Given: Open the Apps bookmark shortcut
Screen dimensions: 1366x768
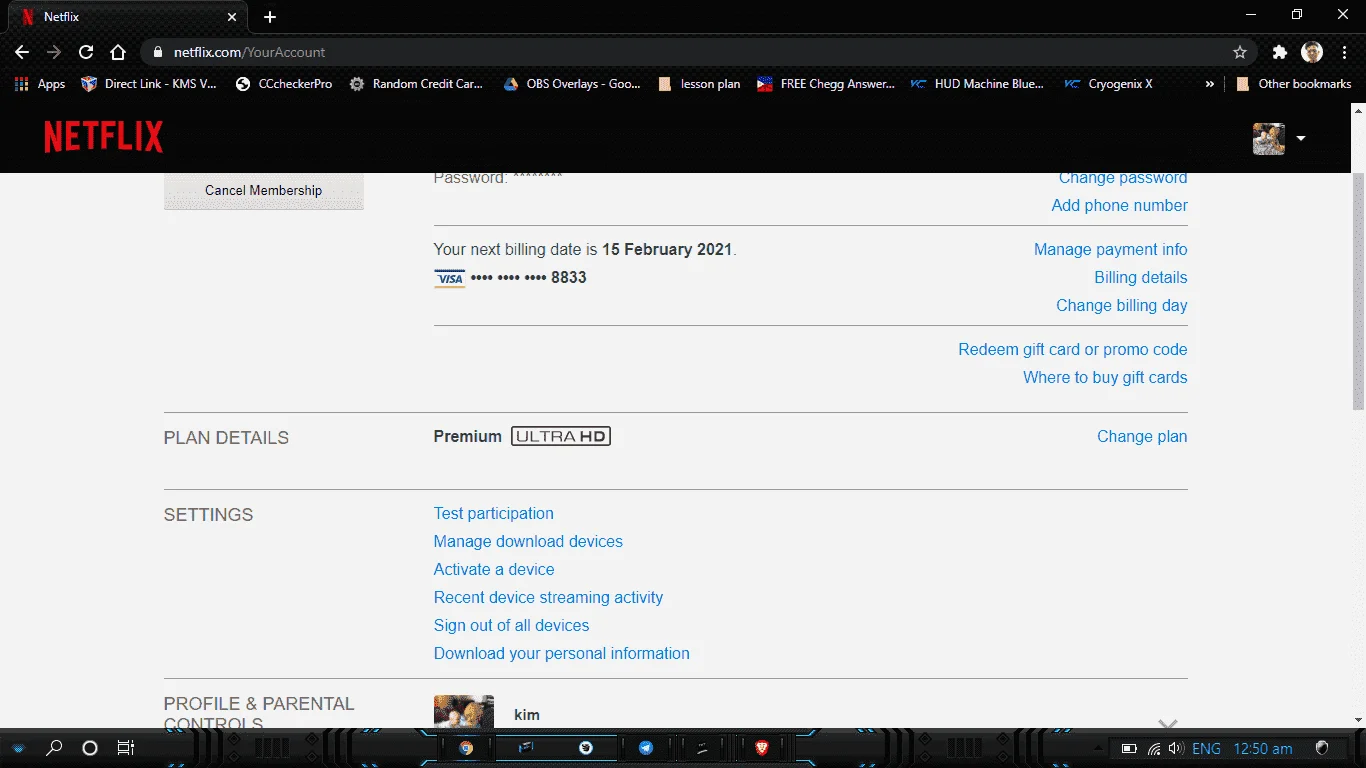Looking at the screenshot, I should click(40, 84).
